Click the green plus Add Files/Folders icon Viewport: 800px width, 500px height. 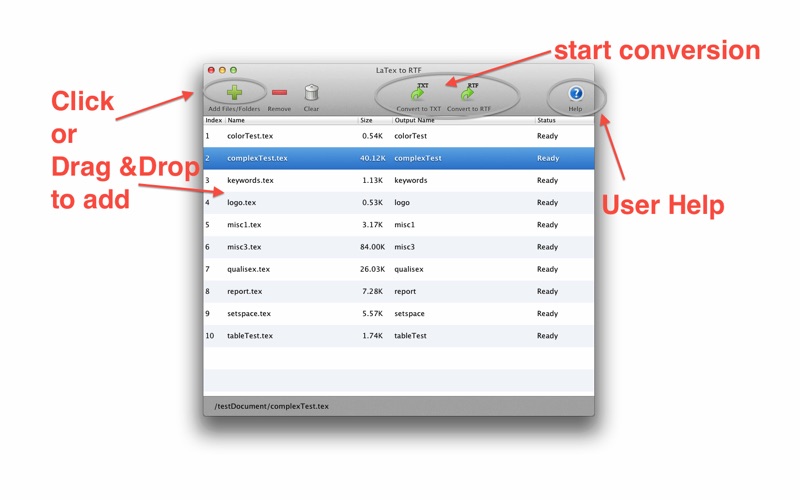point(234,92)
